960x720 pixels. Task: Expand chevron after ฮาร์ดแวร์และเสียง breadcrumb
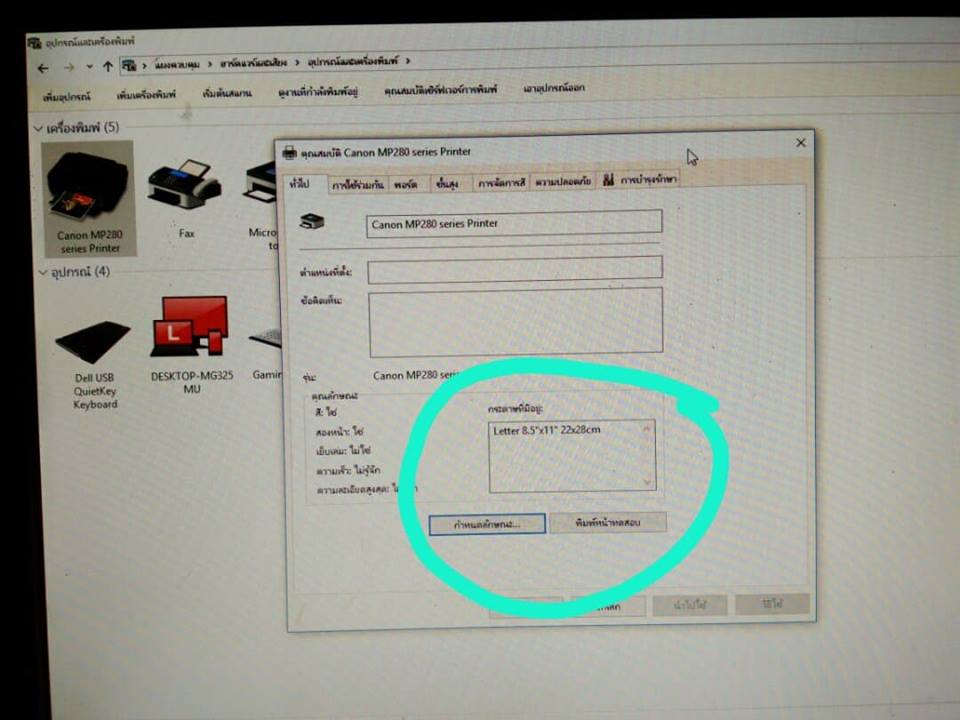[x=297, y=62]
